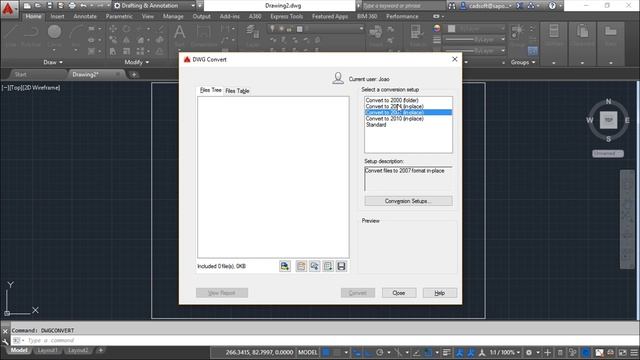Select 'Convert to 2000 (folder)' setup

tap(392, 100)
